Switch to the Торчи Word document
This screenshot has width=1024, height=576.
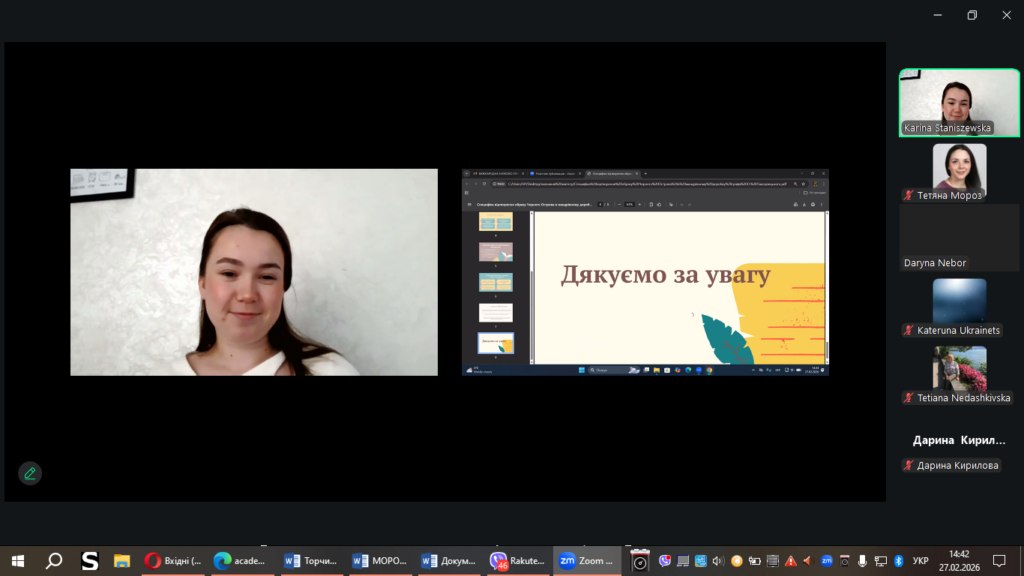310,561
